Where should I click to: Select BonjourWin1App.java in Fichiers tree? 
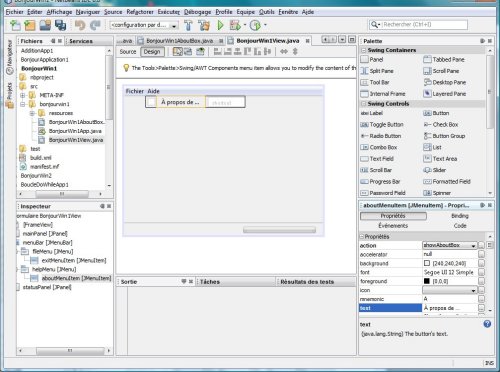click(75, 131)
